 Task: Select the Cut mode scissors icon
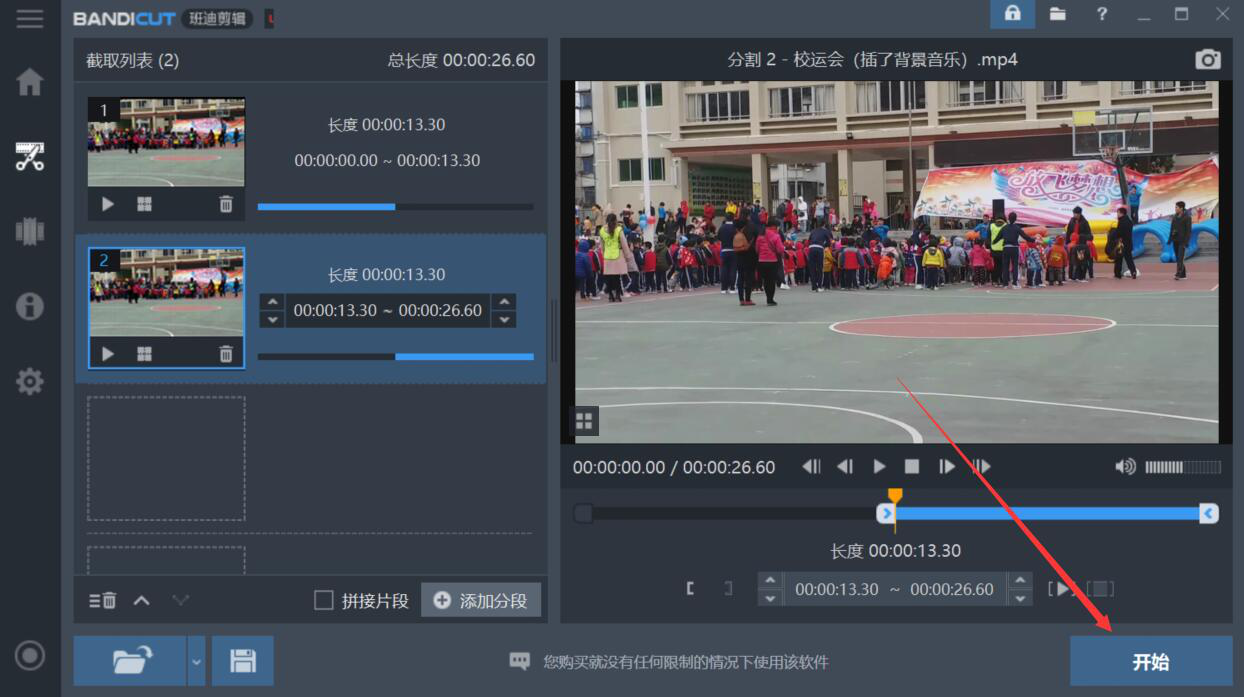(x=30, y=156)
